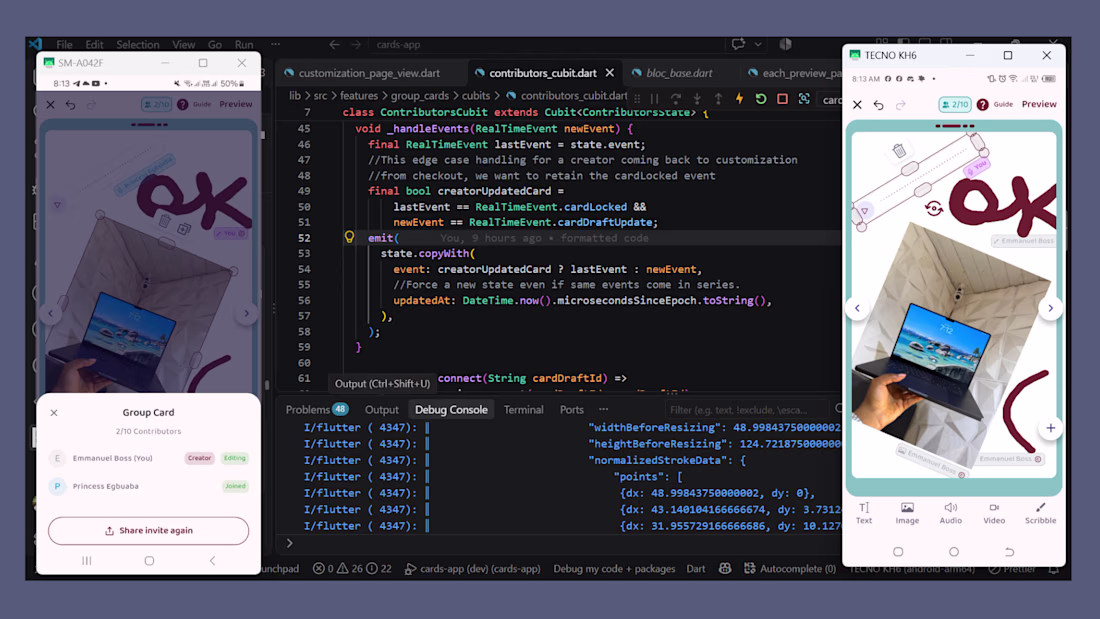Open the 2/10 contributors badge in TECNO
Image resolution: width=1100 pixels, height=619 pixels.
pyautogui.click(x=955, y=105)
